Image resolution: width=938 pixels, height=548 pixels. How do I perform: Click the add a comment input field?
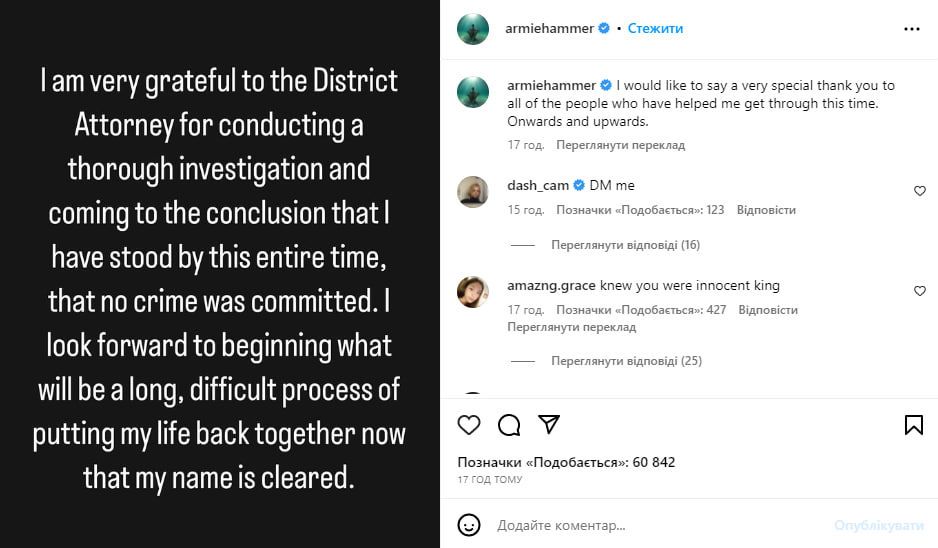tap(650, 525)
